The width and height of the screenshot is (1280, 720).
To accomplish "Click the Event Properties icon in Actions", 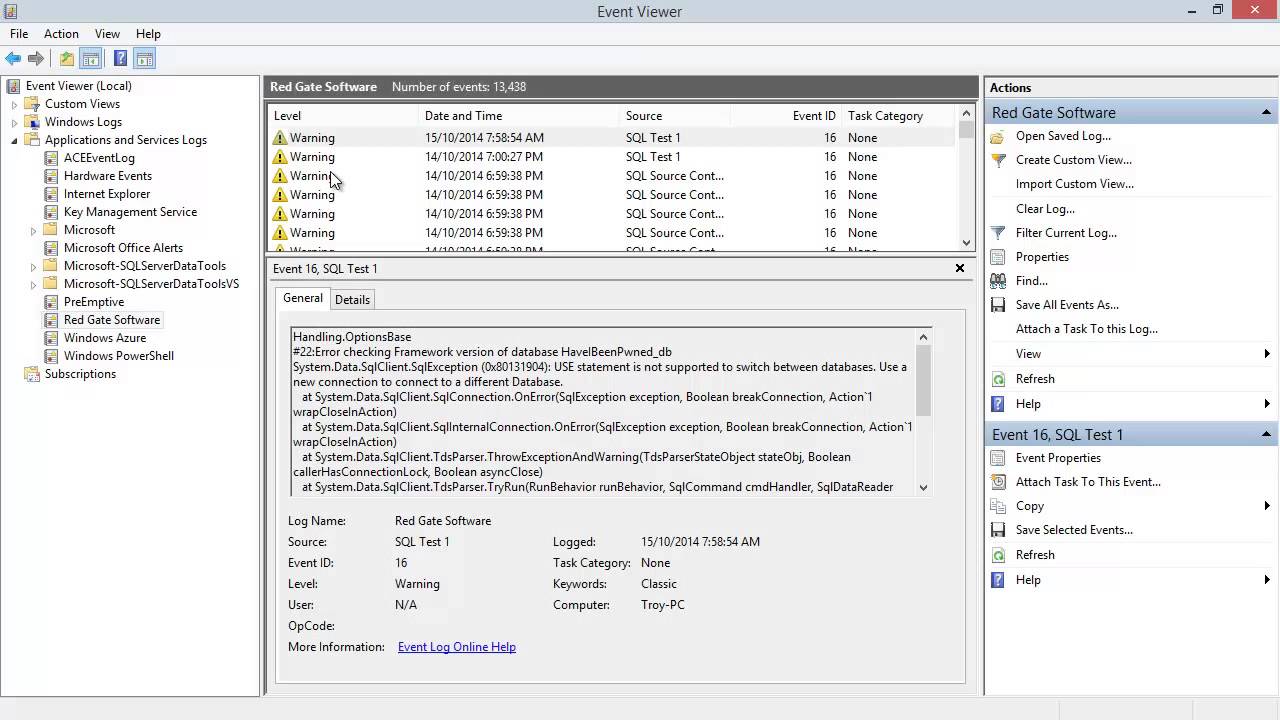I will pos(998,458).
